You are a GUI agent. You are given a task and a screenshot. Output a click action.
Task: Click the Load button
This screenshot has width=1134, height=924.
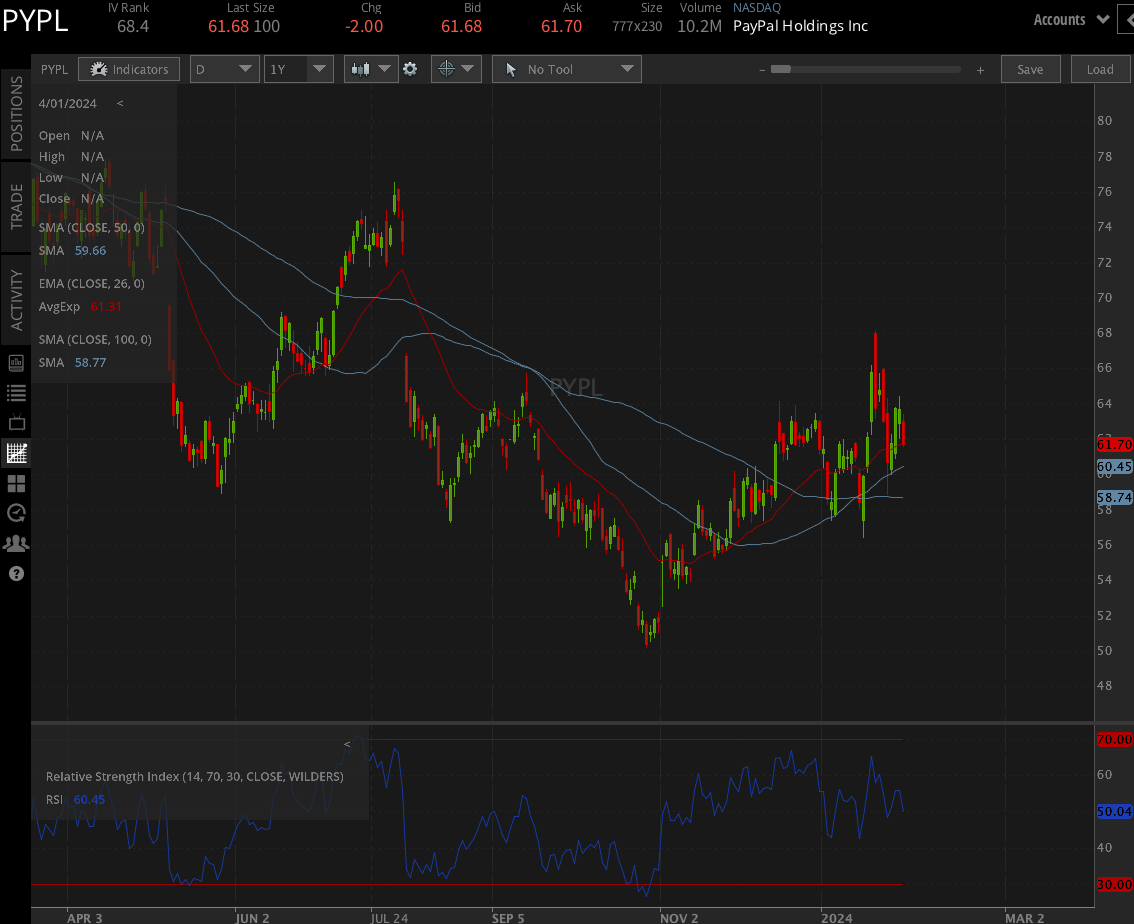click(1100, 68)
